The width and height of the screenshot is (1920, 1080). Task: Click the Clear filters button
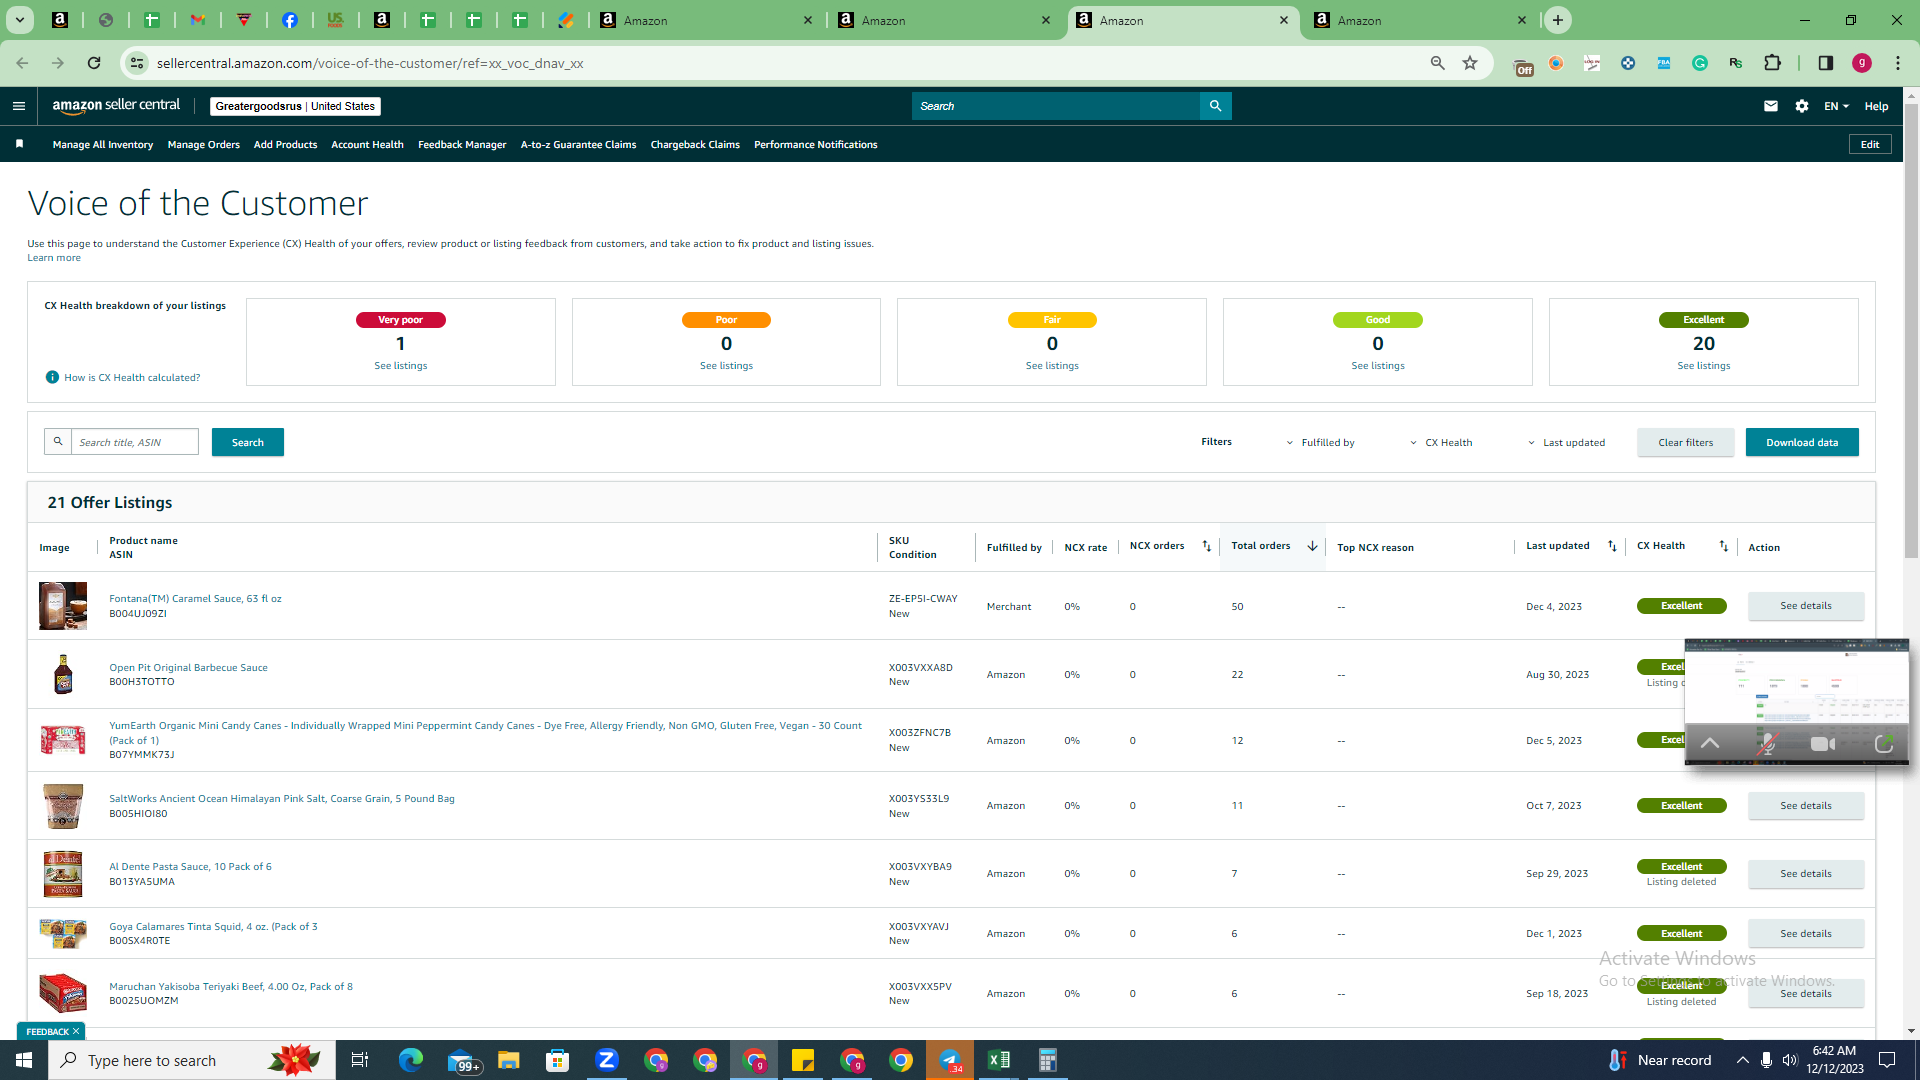click(1686, 442)
